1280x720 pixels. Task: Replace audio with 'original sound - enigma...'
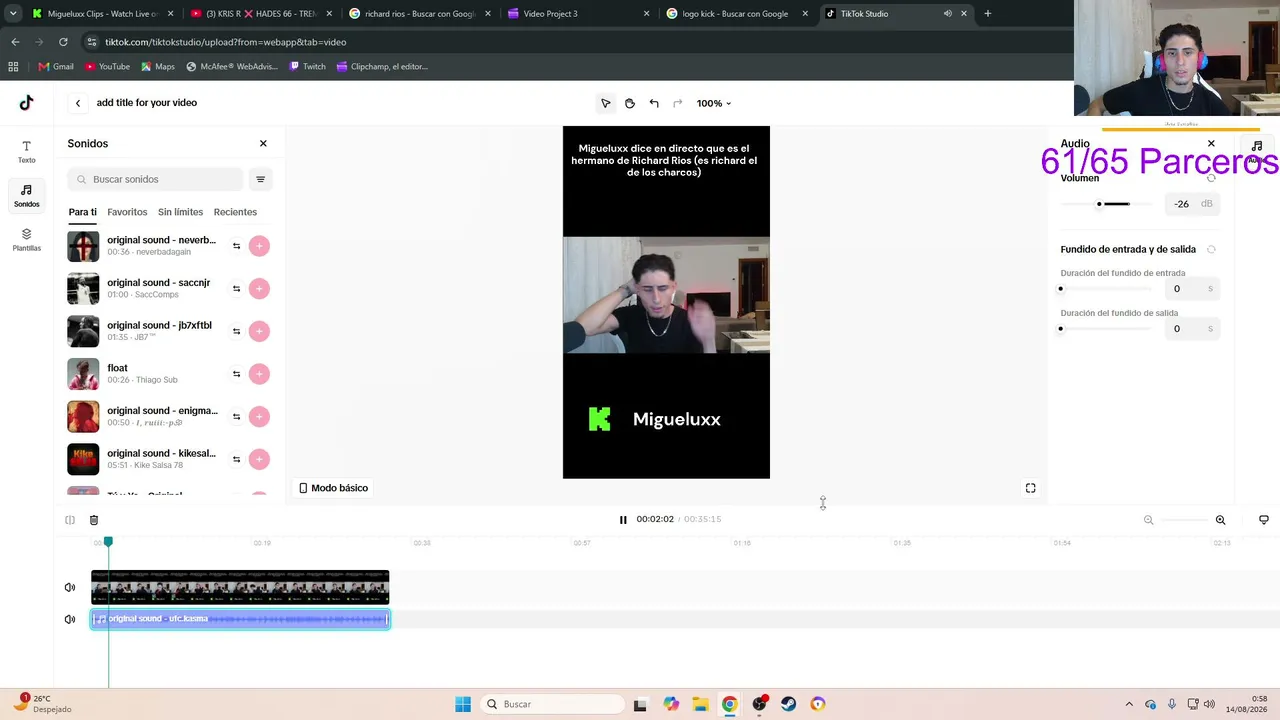236,416
